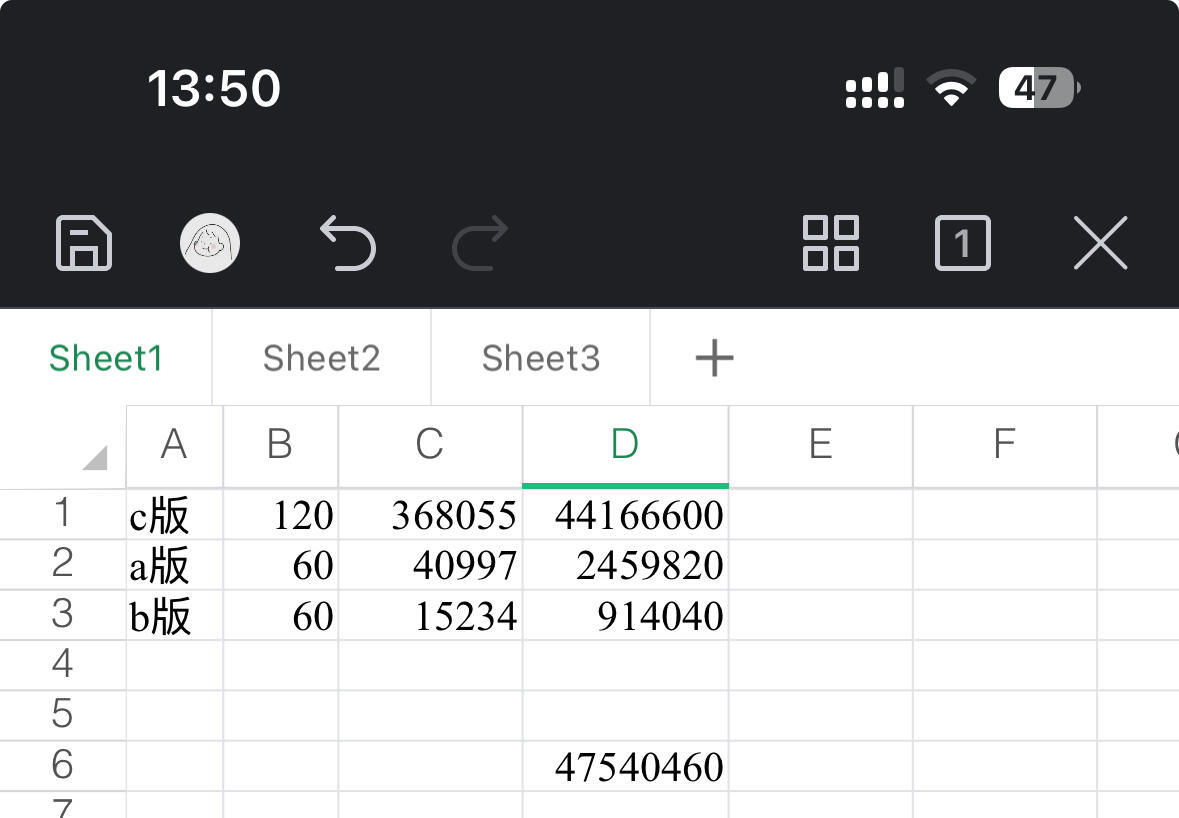Switch to the Sheet1 tab
1179x818 pixels.
(106, 358)
